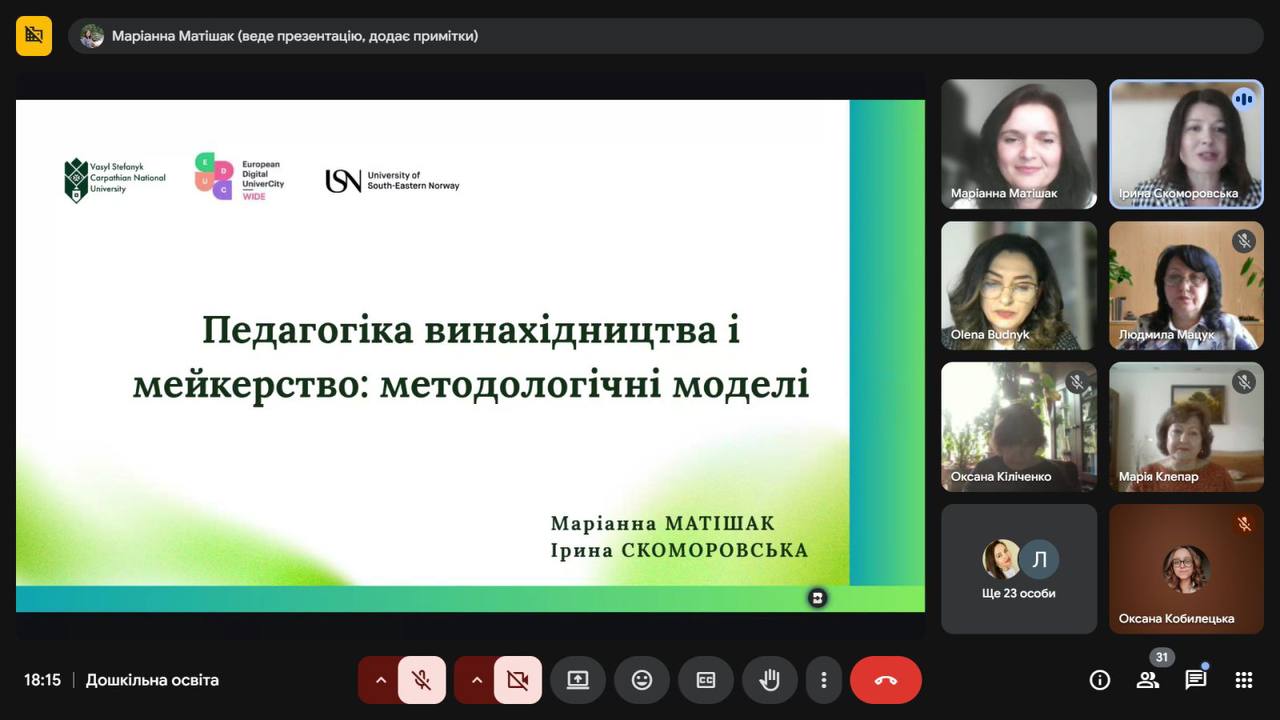
Task: Open the 'Ще 23 особи' participants tile
Action: pos(1018,569)
